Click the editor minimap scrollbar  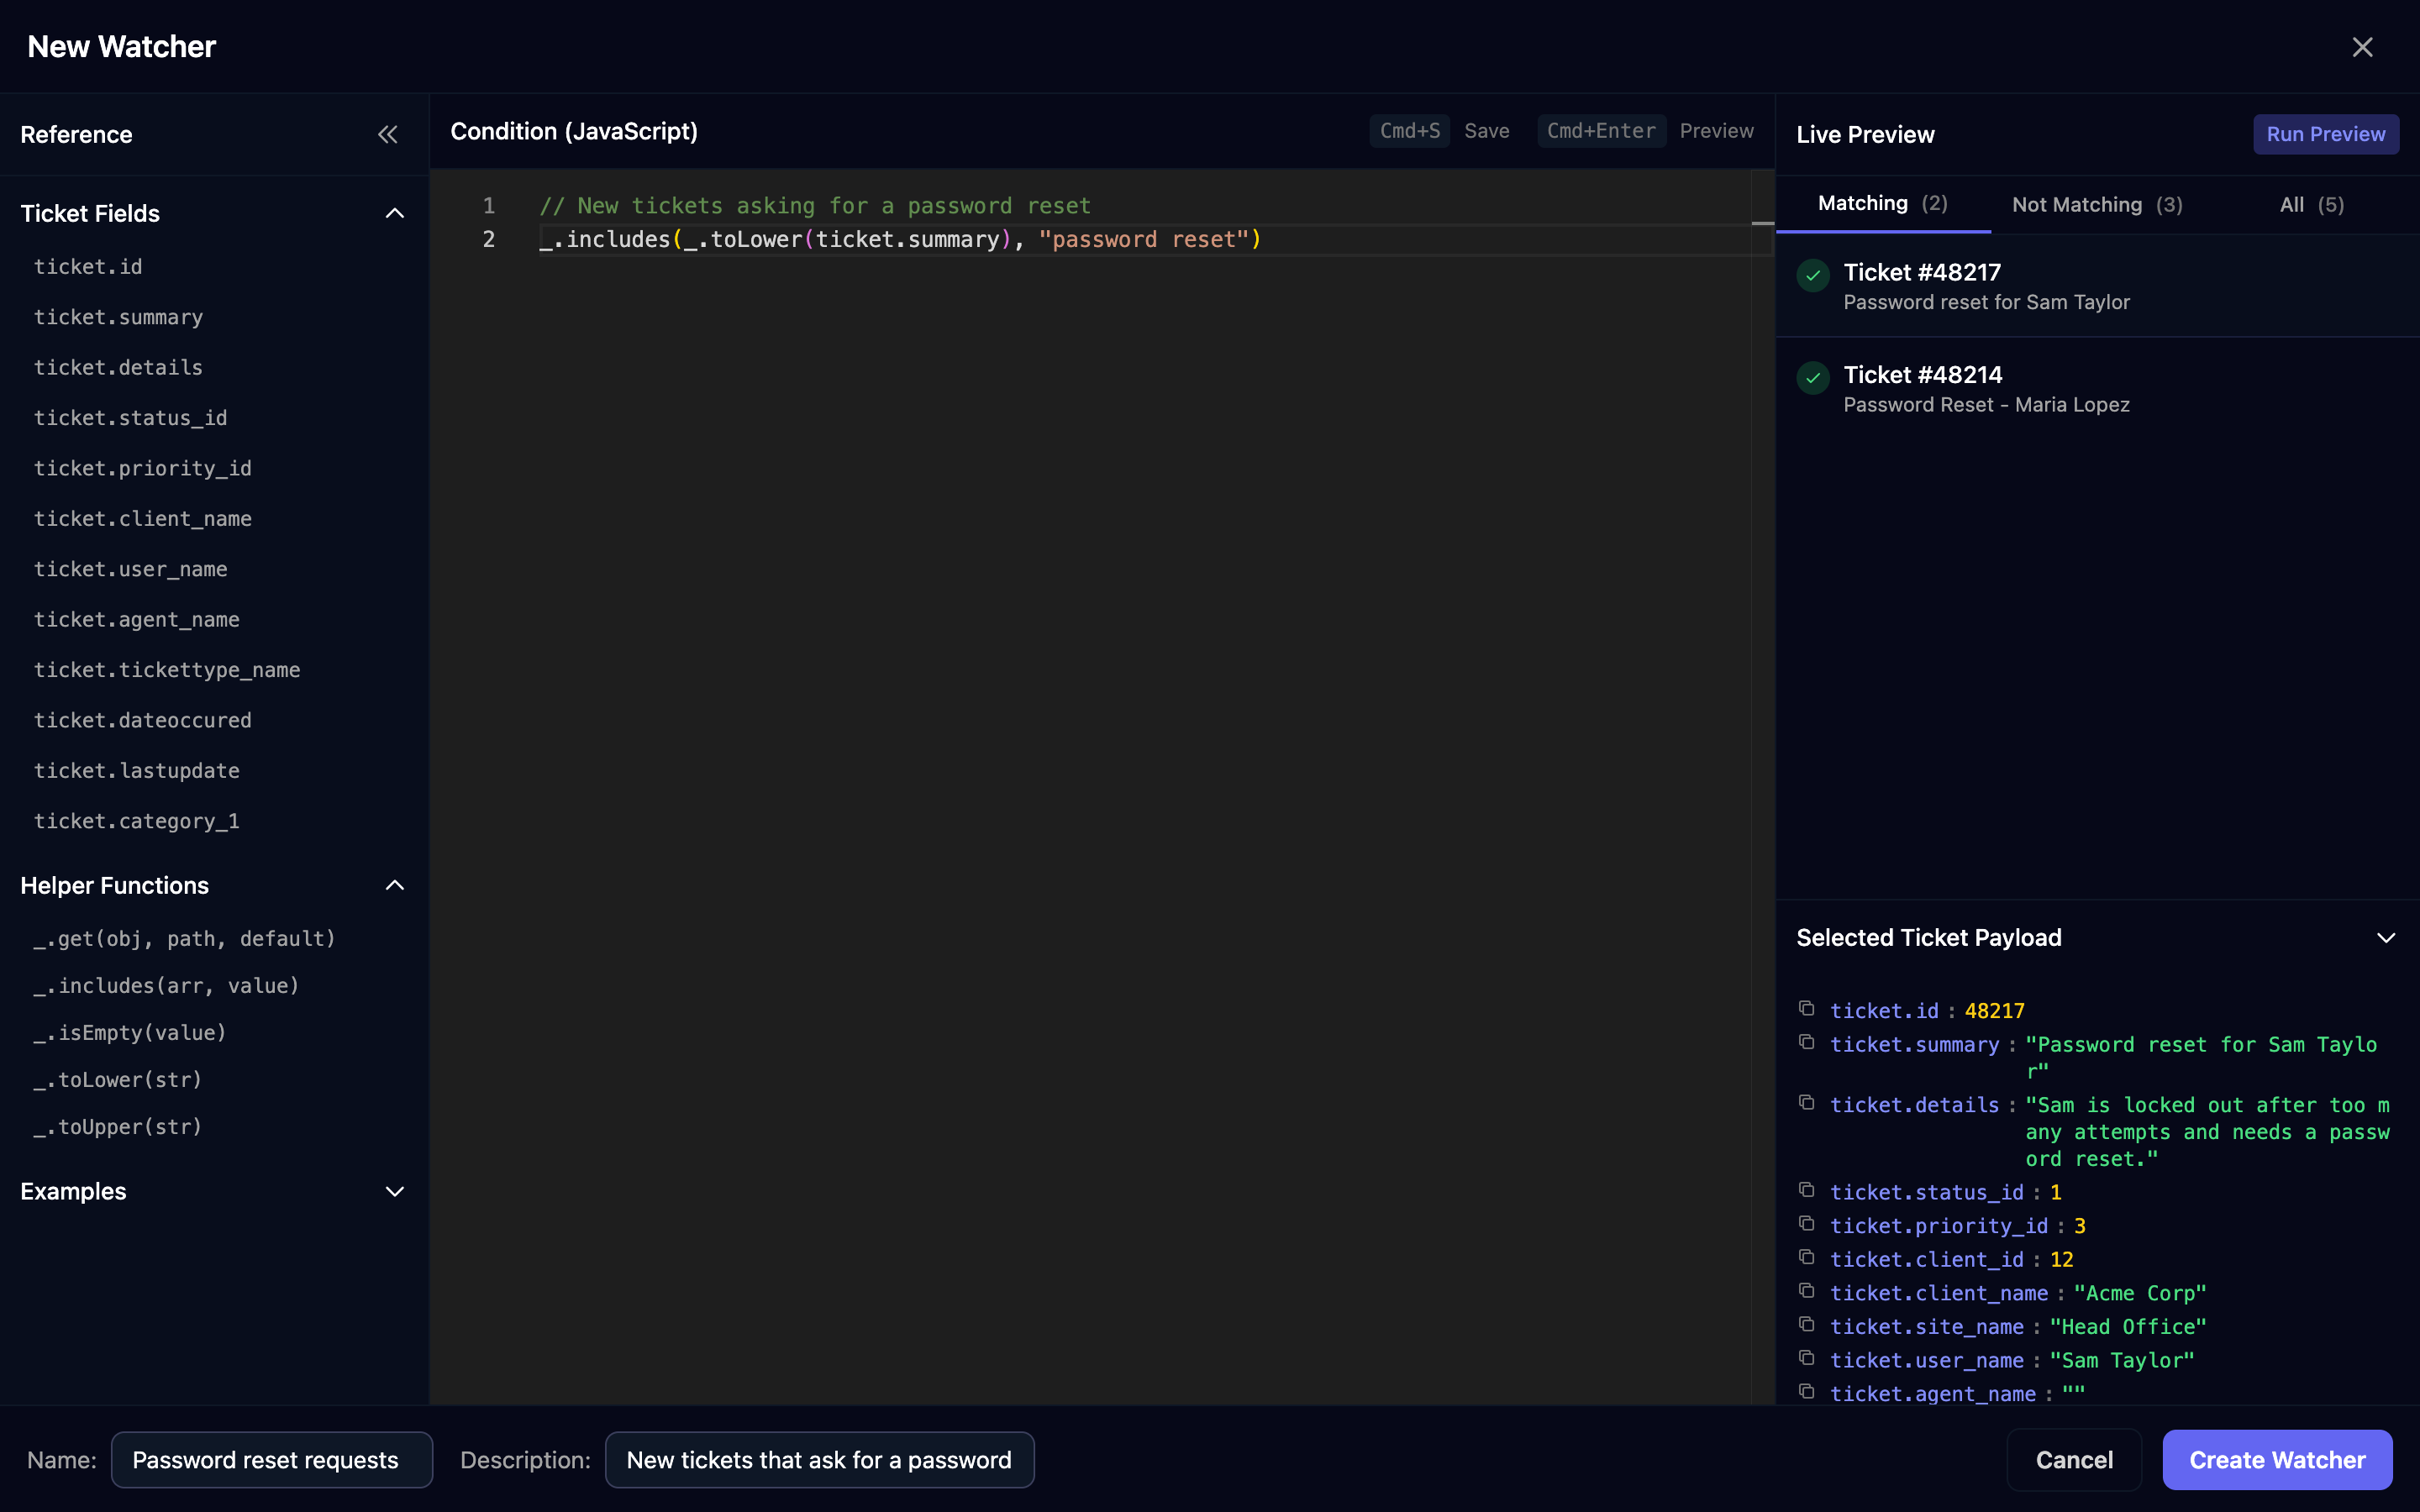(1762, 786)
